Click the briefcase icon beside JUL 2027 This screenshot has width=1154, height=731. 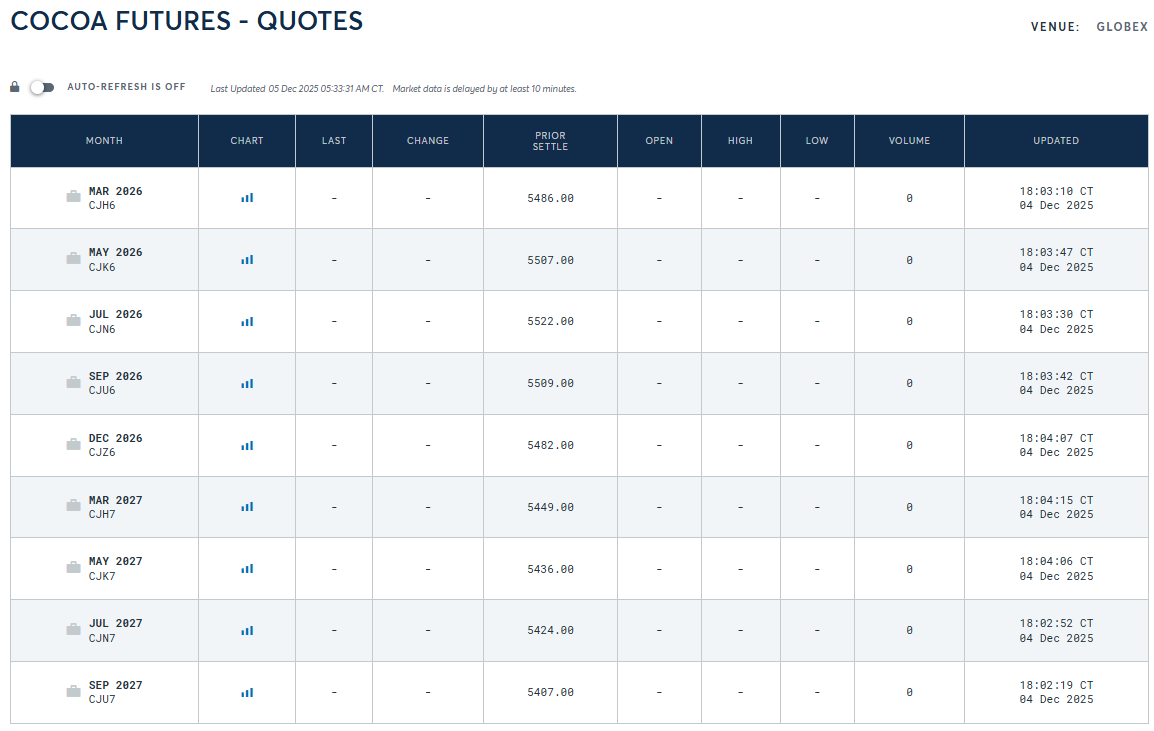(74, 629)
